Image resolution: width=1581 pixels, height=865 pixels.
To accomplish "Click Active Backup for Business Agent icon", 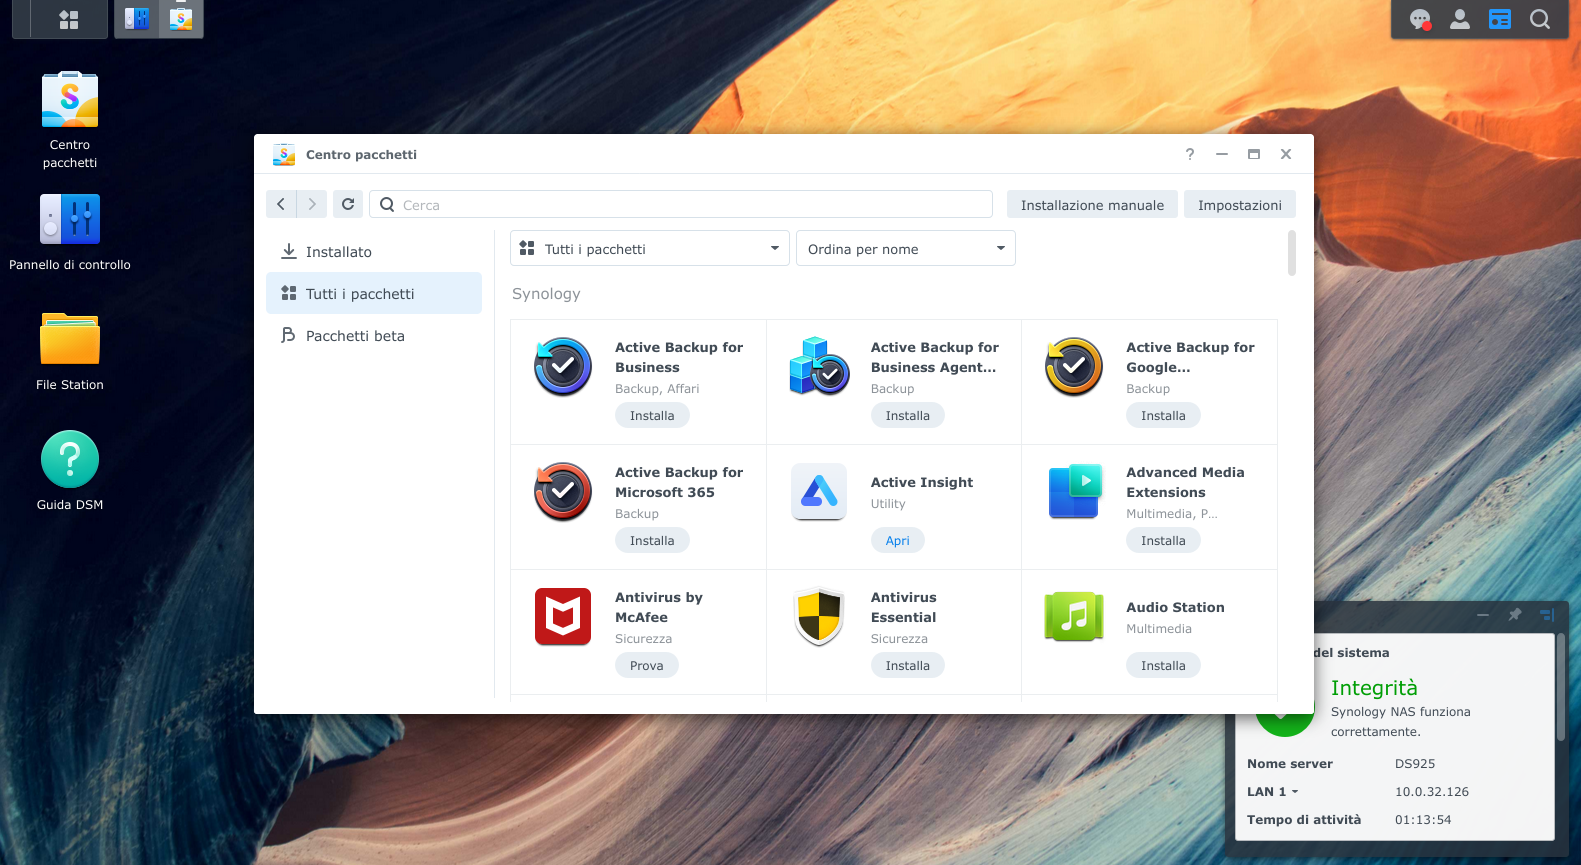I will tap(819, 367).
